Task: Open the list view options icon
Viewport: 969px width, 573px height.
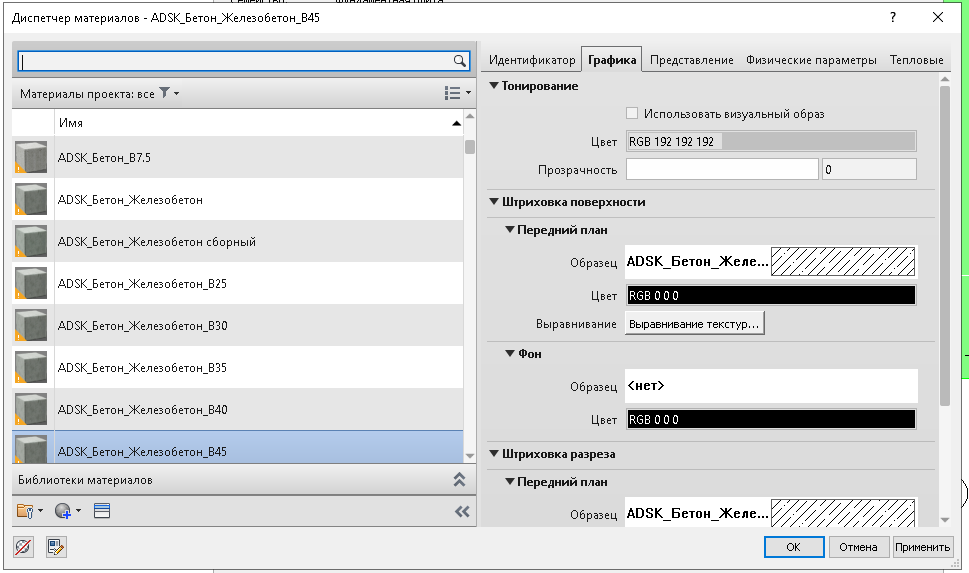Action: coord(455,93)
